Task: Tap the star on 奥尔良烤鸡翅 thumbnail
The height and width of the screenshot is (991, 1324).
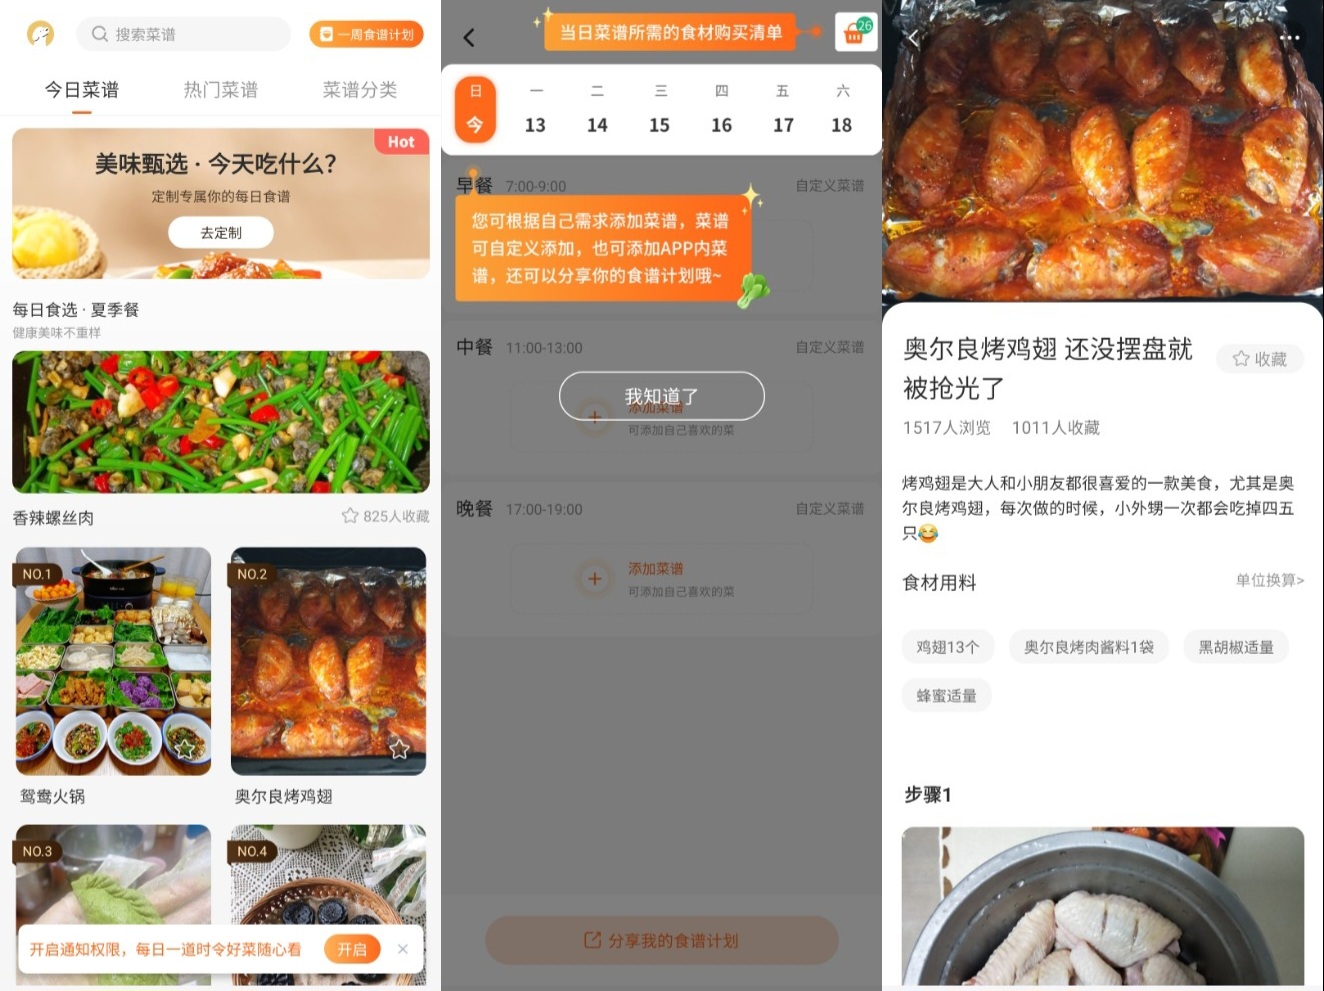Action: [x=399, y=749]
